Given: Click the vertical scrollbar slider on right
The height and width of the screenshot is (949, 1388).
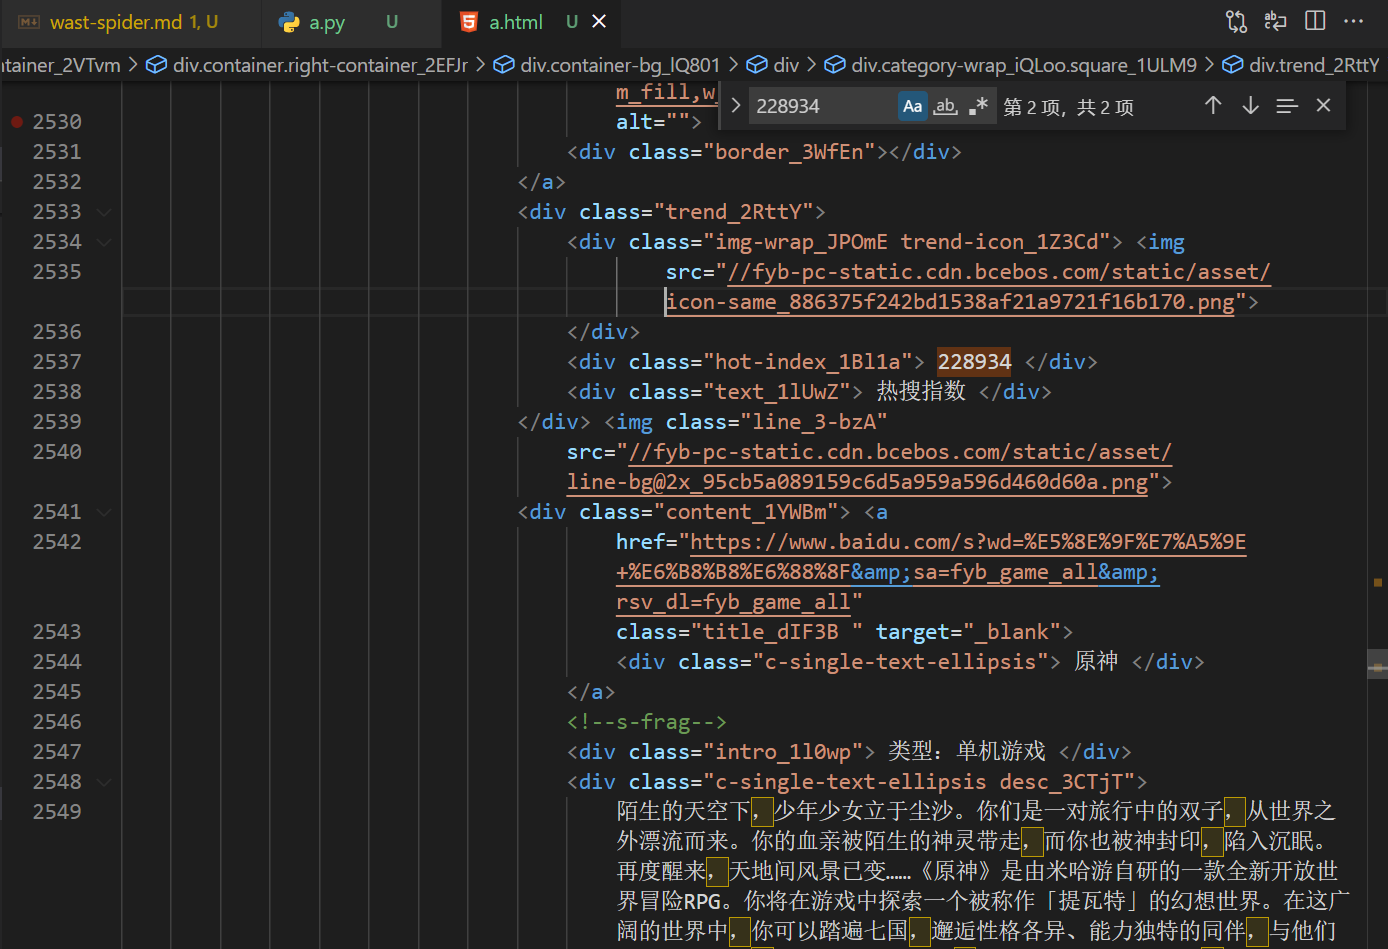Looking at the screenshot, I should click(1377, 665).
